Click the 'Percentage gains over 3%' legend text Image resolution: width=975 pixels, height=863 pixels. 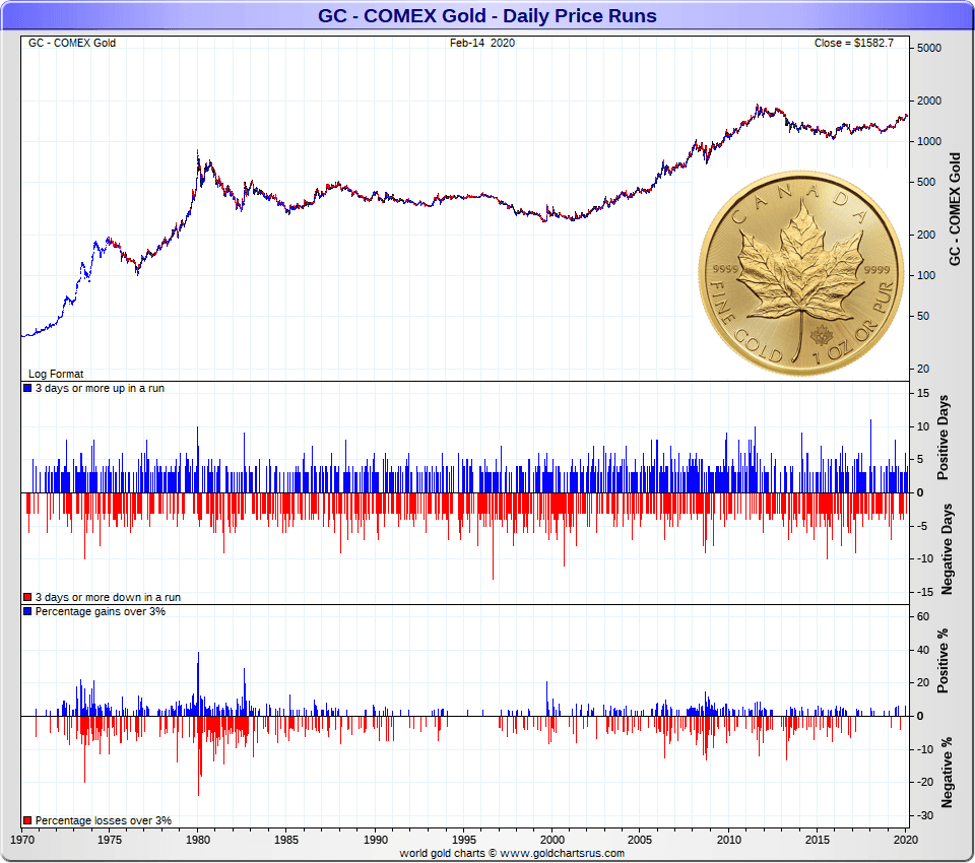pyautogui.click(x=100, y=611)
